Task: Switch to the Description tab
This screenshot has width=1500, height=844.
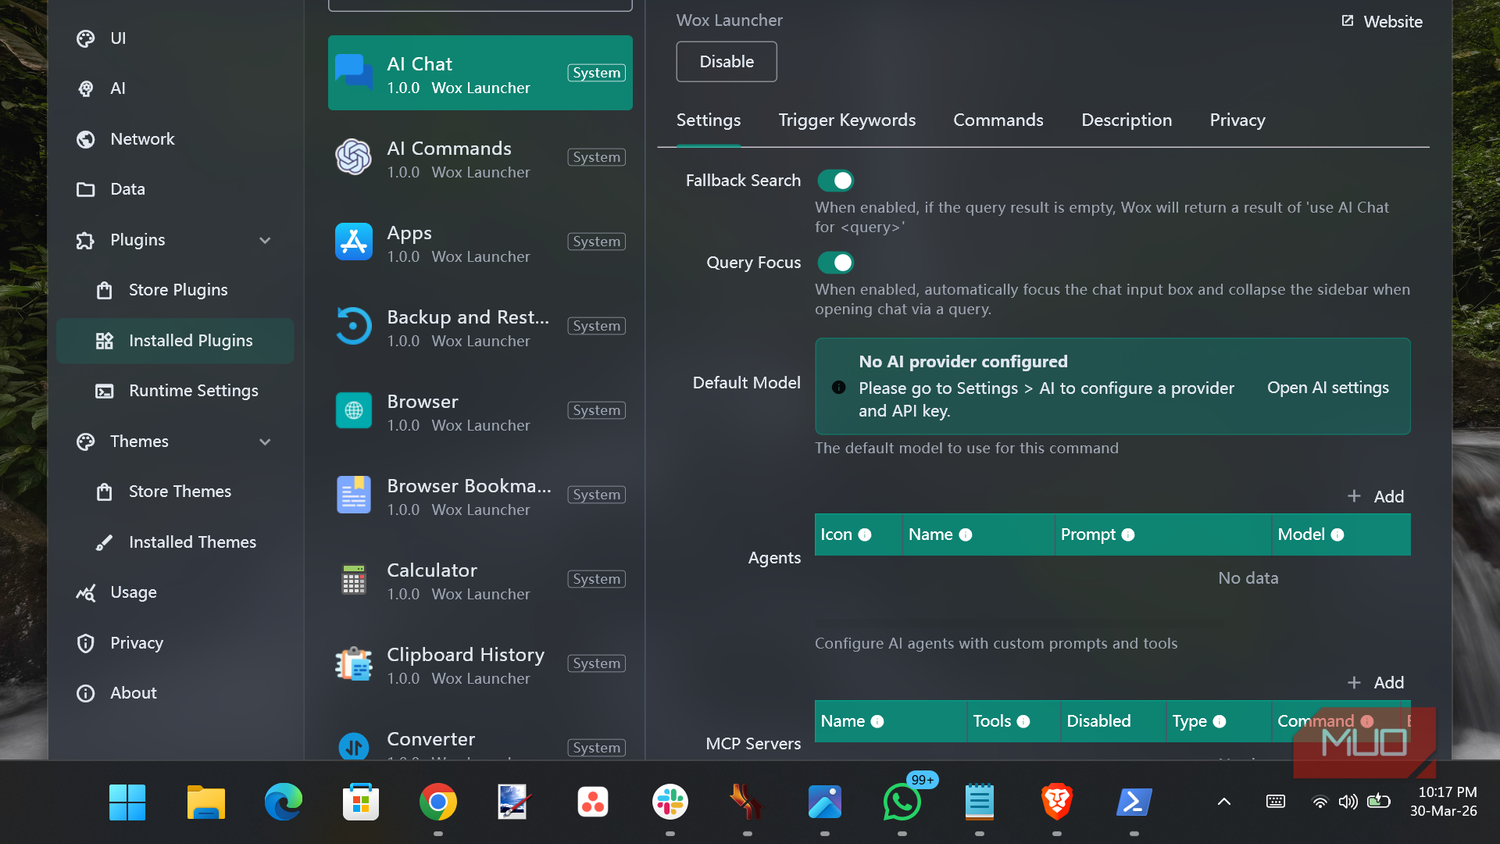Action: tap(1126, 120)
